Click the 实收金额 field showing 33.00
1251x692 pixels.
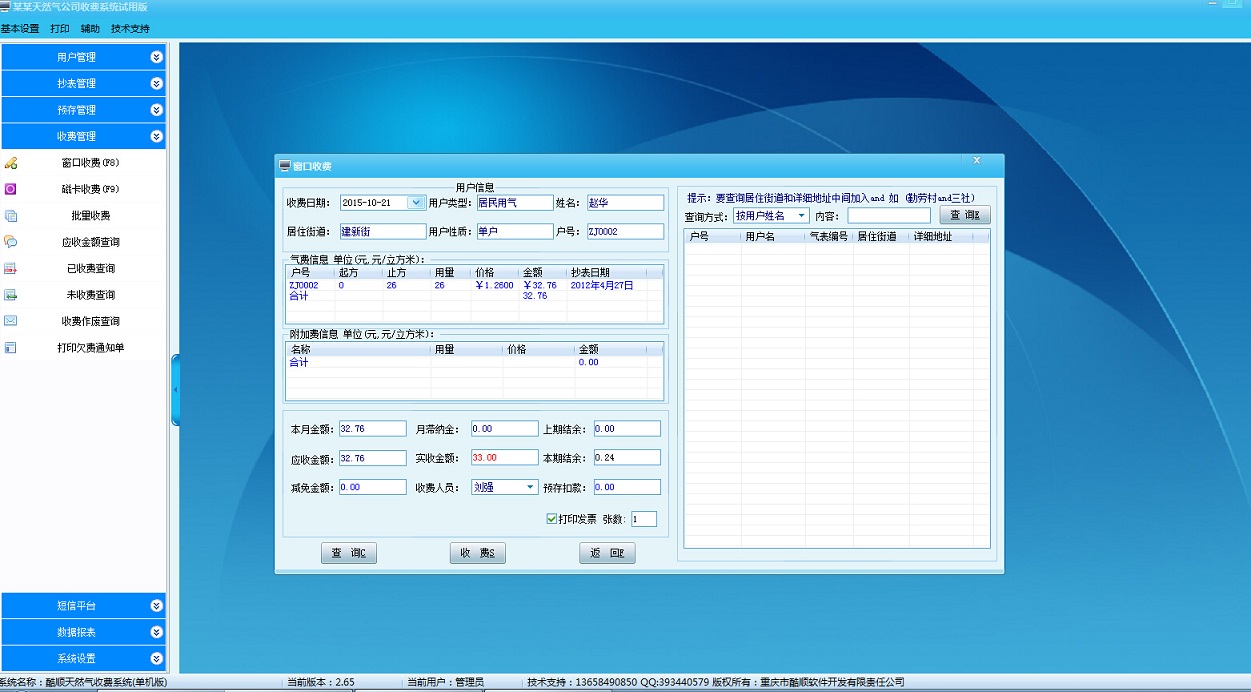pyautogui.click(x=504, y=458)
